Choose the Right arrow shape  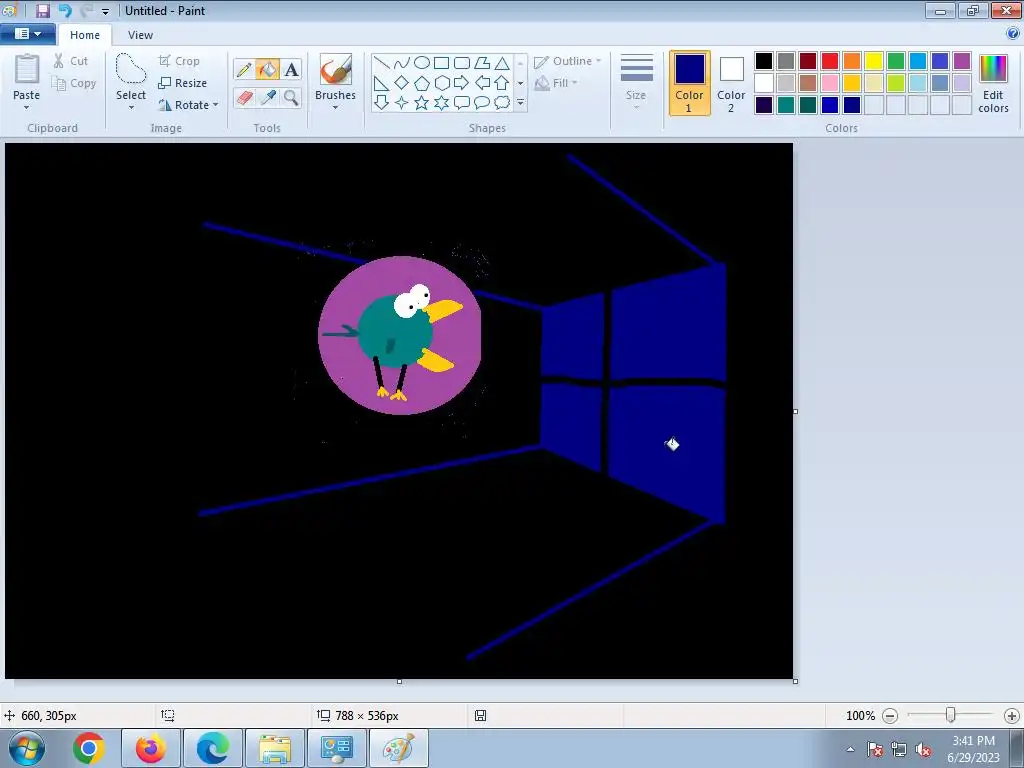[462, 83]
